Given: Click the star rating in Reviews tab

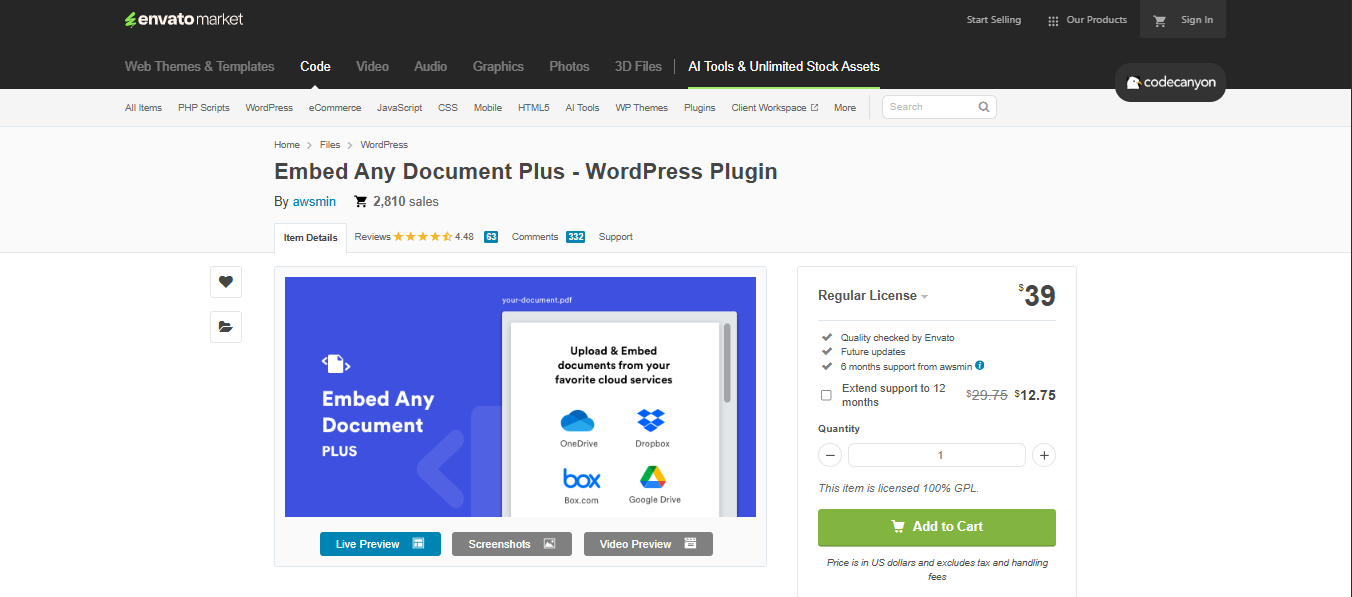Looking at the screenshot, I should [x=422, y=237].
